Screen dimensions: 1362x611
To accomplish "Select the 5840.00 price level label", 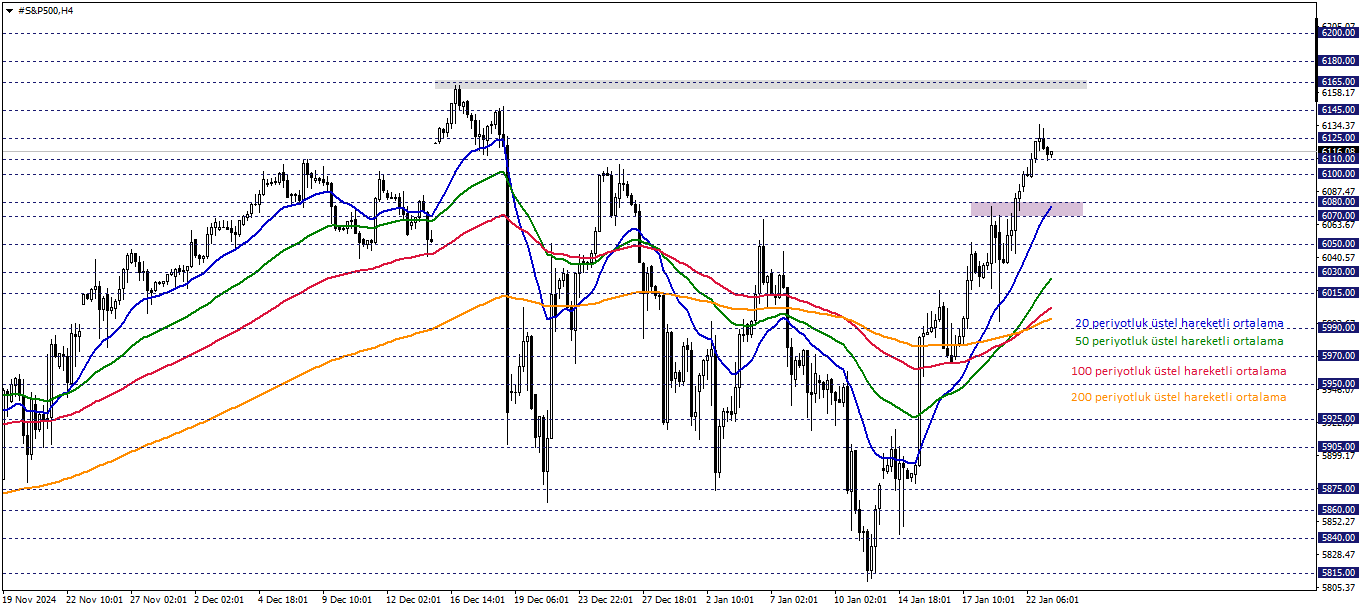I will [1338, 537].
